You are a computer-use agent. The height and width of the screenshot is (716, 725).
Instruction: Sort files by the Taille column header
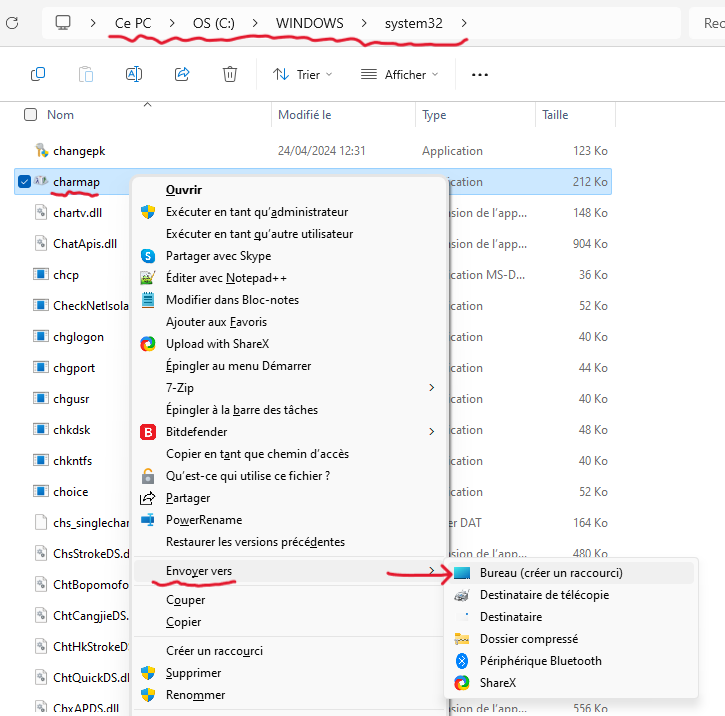tap(555, 115)
